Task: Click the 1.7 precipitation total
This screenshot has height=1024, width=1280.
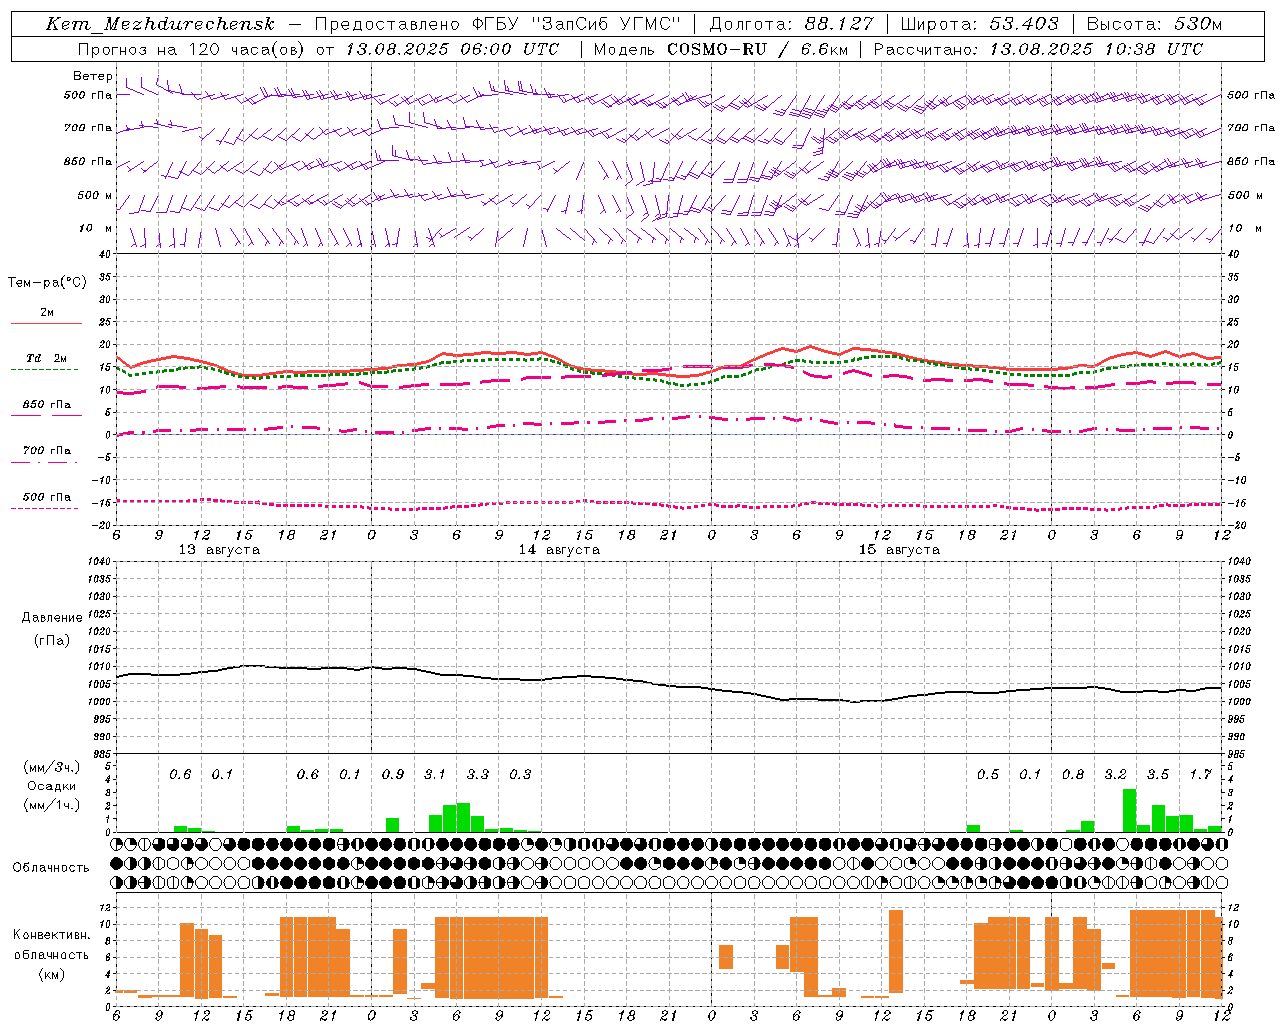Action: 1201,775
